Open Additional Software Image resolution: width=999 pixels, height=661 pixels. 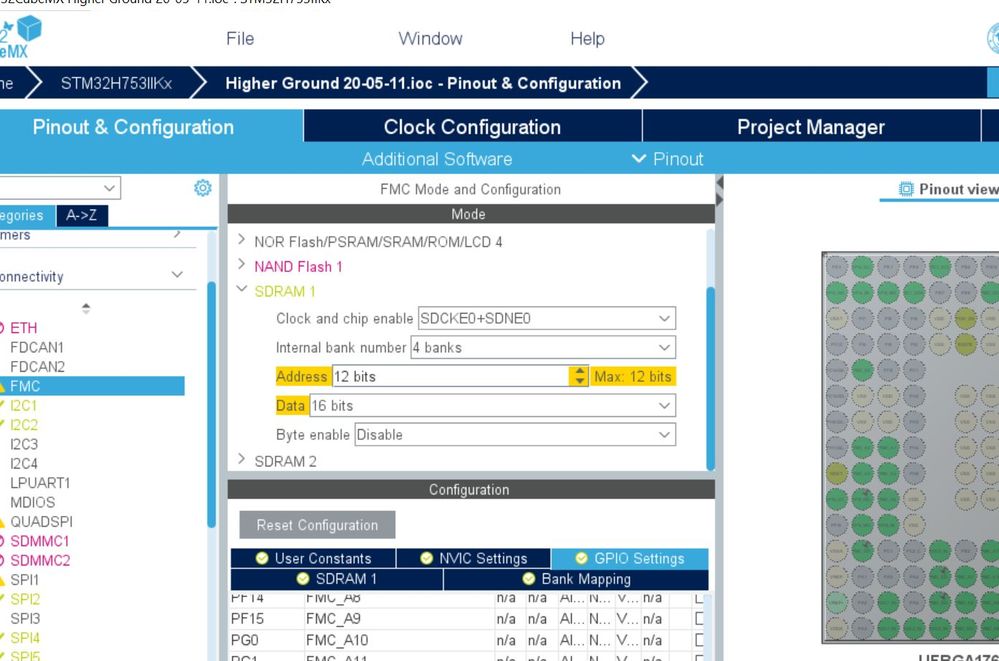[x=437, y=159]
